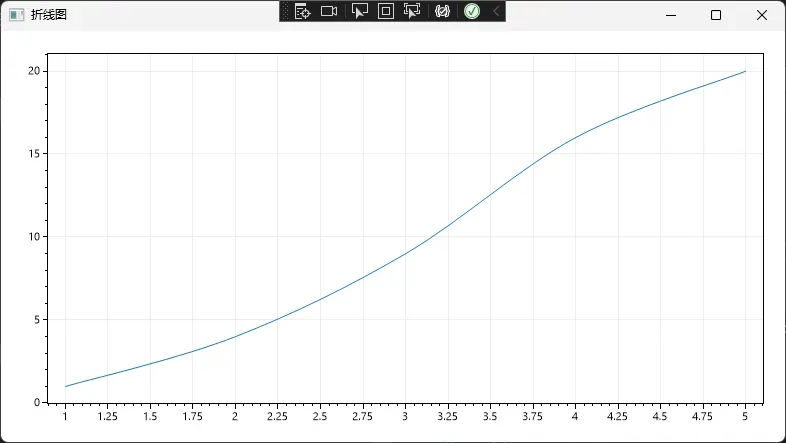This screenshot has width=786, height=443.
Task: Click the green checkmark status icon
Action: [472, 11]
